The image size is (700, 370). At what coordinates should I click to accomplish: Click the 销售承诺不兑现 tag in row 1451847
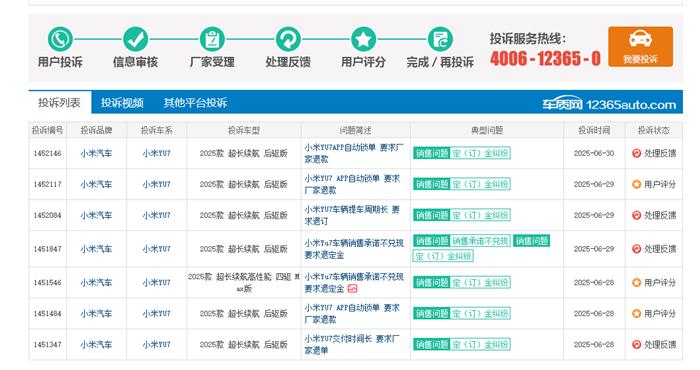(x=480, y=241)
